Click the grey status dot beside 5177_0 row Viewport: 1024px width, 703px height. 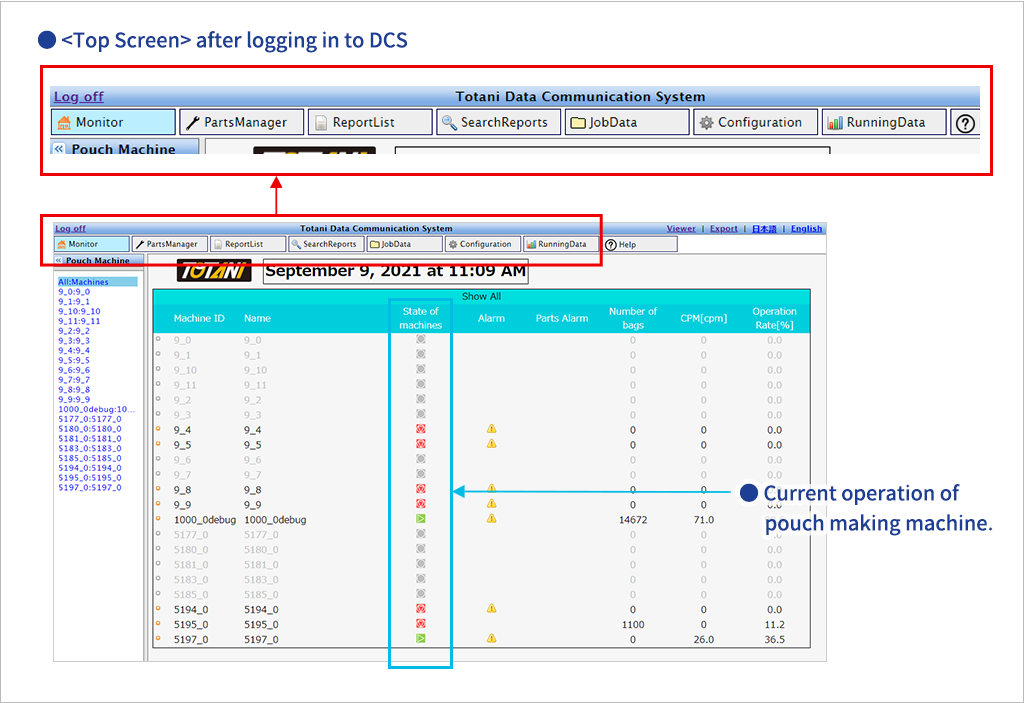(x=158, y=534)
